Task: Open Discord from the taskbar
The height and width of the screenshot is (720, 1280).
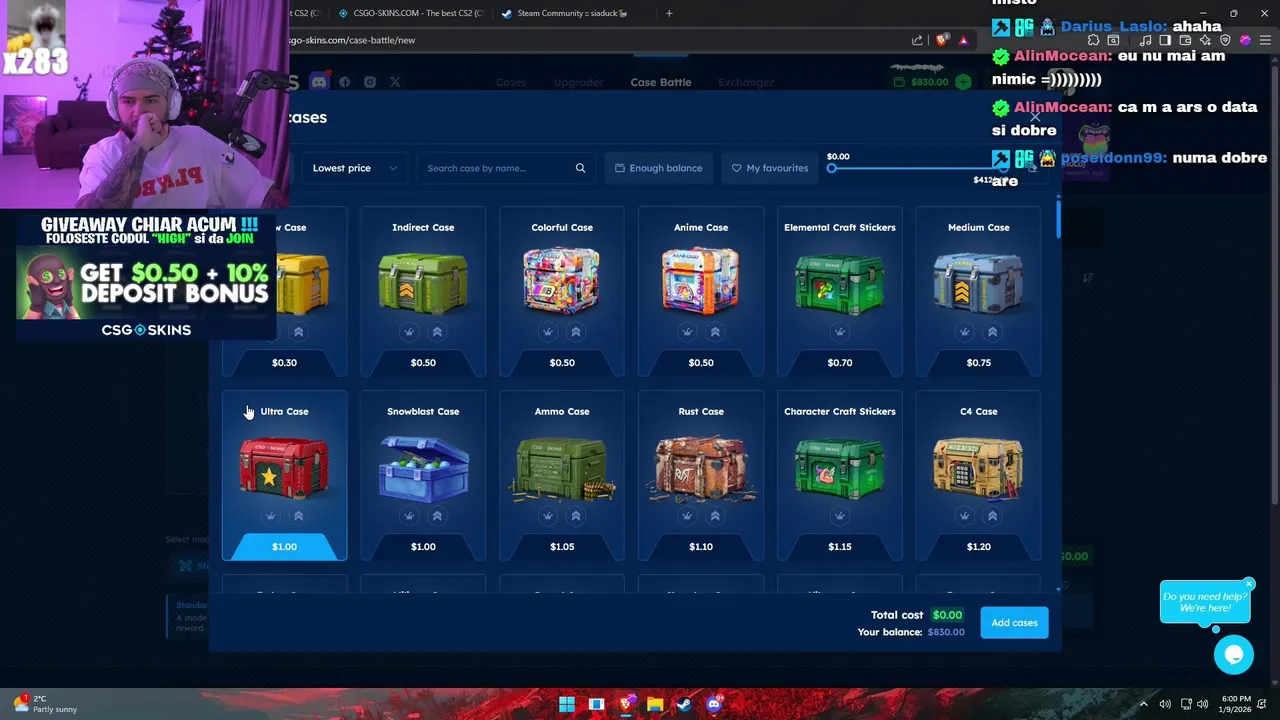Action: (x=713, y=704)
